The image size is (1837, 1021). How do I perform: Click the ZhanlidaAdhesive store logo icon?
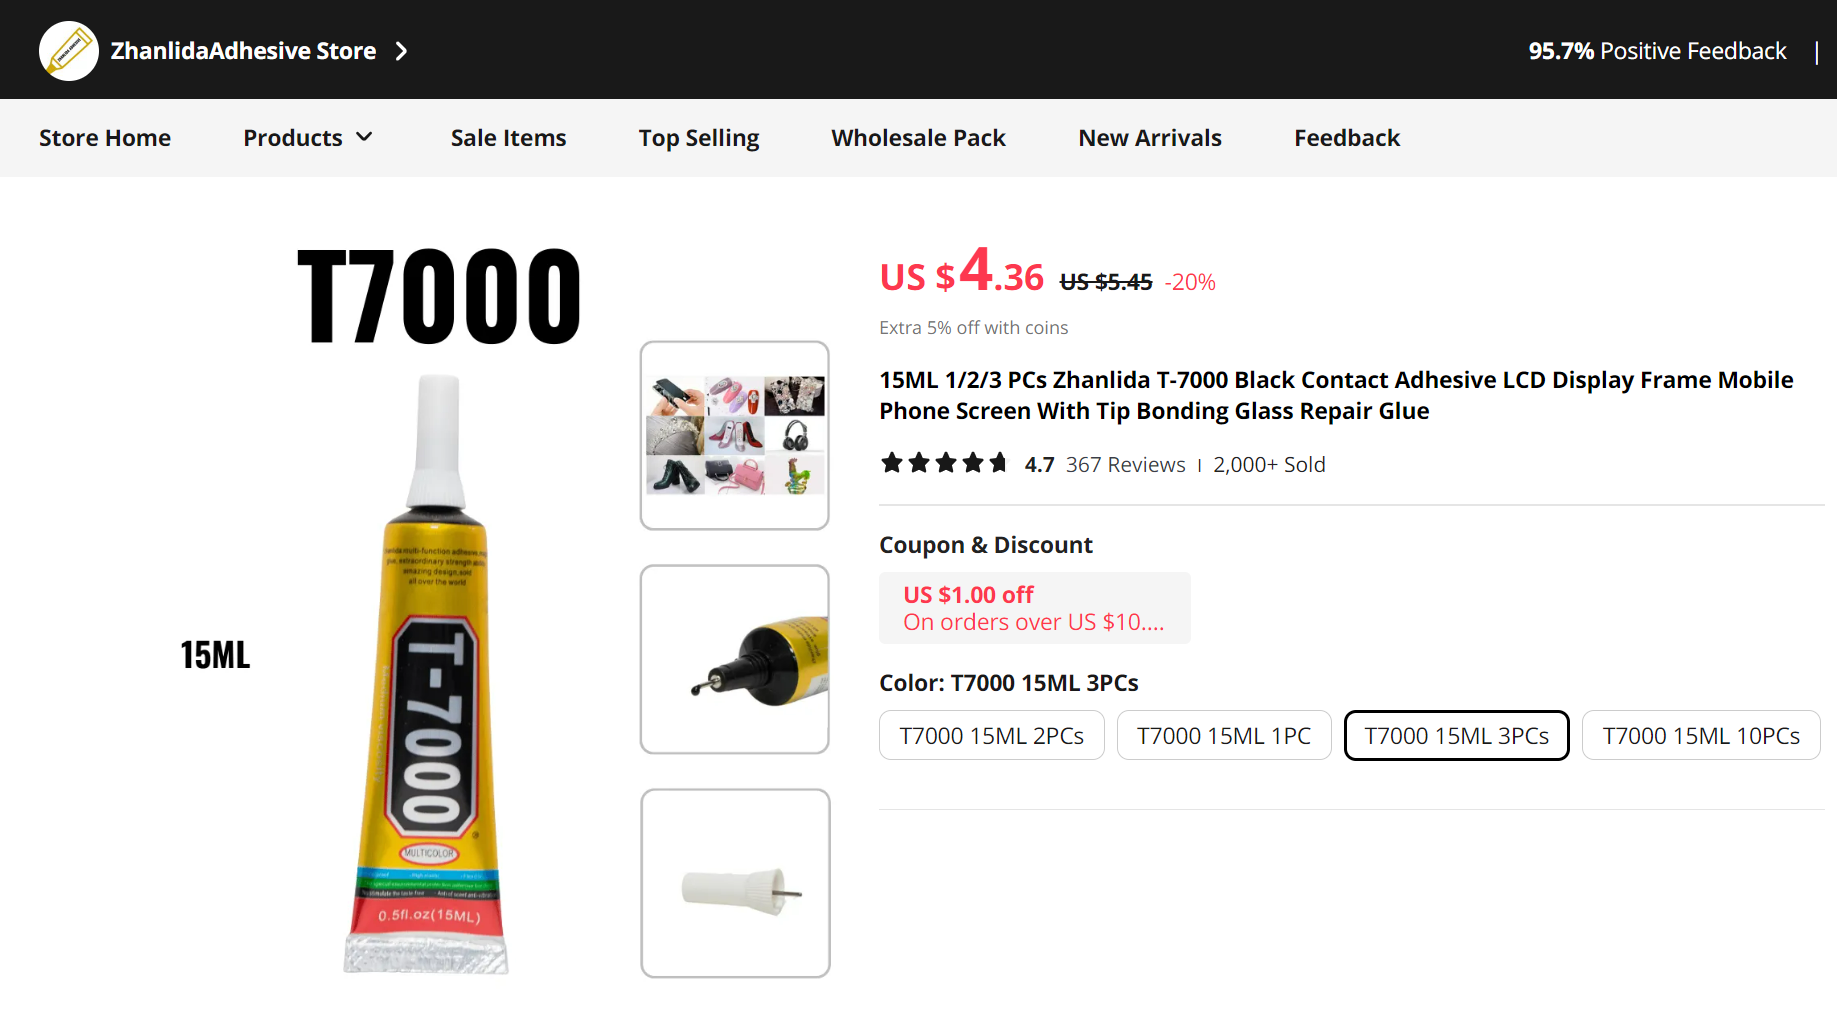pyautogui.click(x=68, y=51)
